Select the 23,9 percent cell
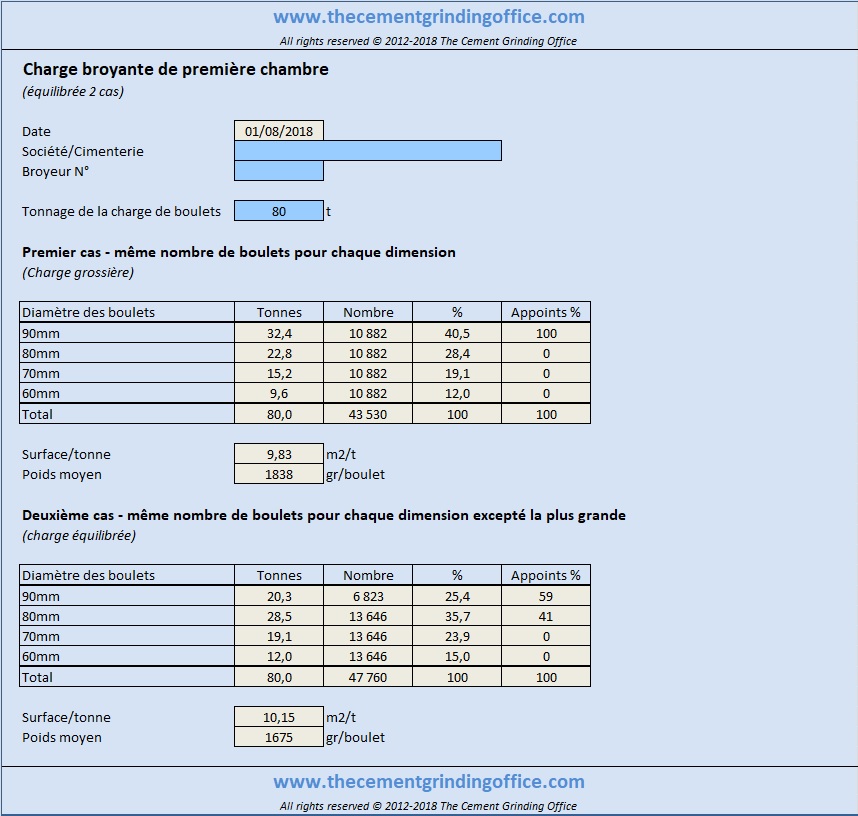858x816 pixels. coord(457,636)
